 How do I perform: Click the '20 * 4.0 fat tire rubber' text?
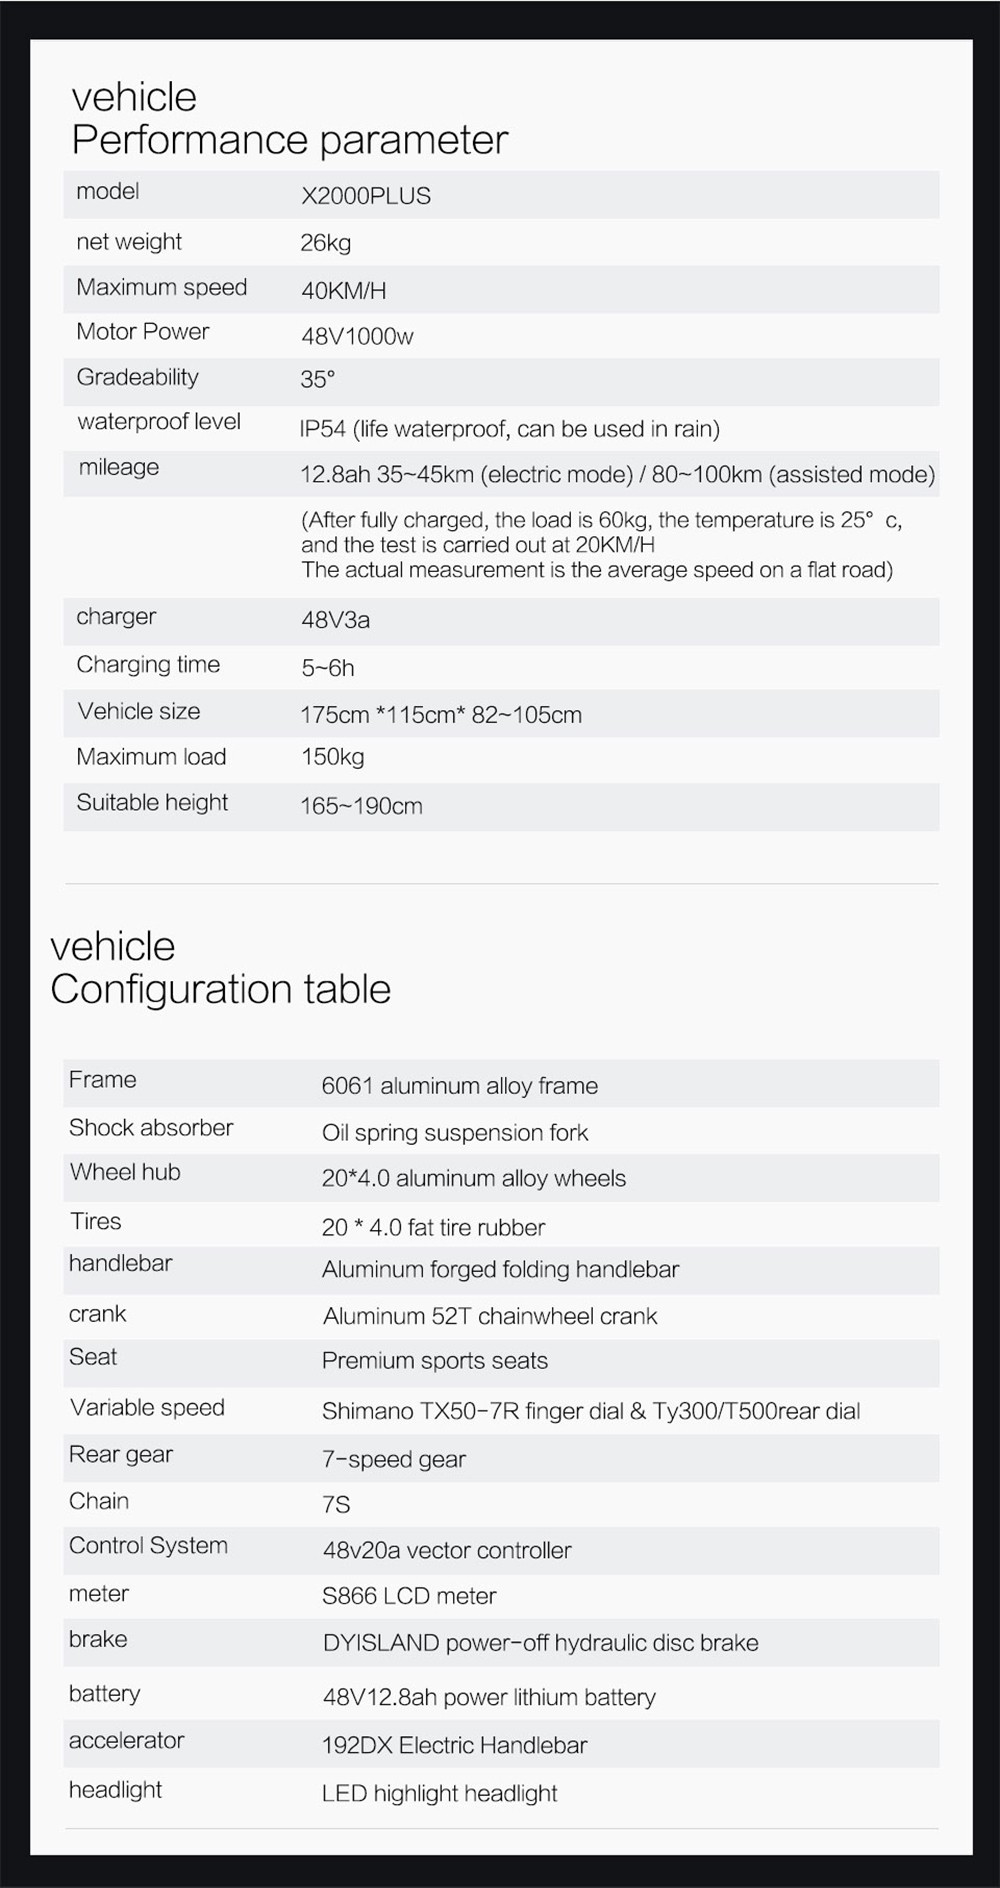(433, 1228)
